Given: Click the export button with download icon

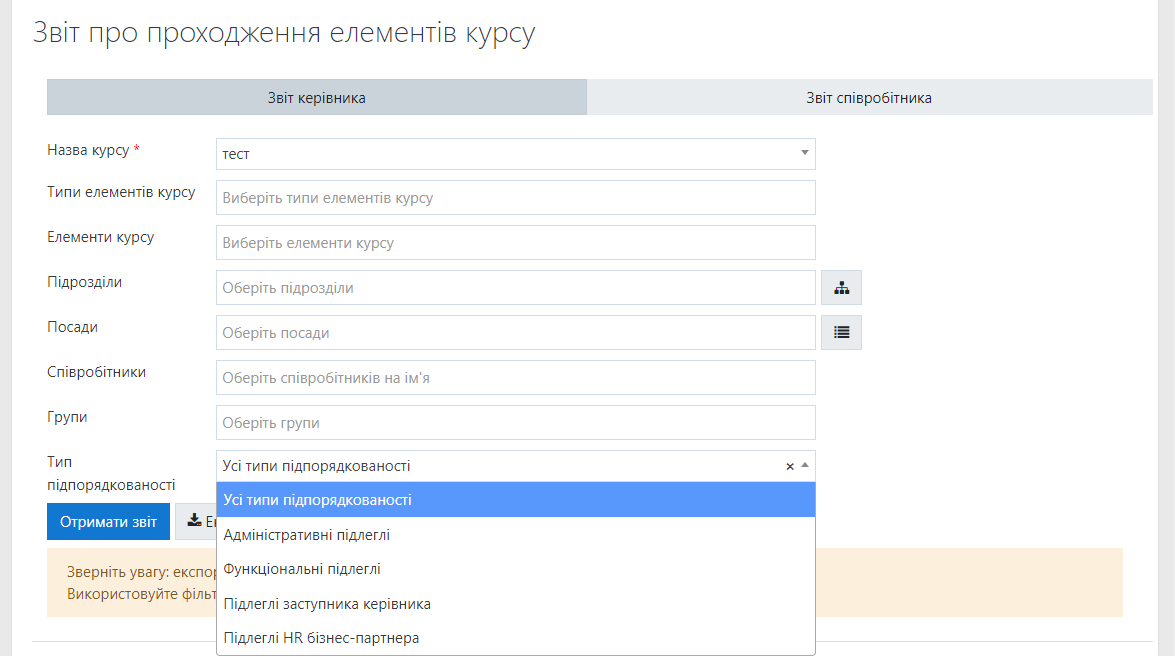Looking at the screenshot, I should pyautogui.click(x=196, y=522).
